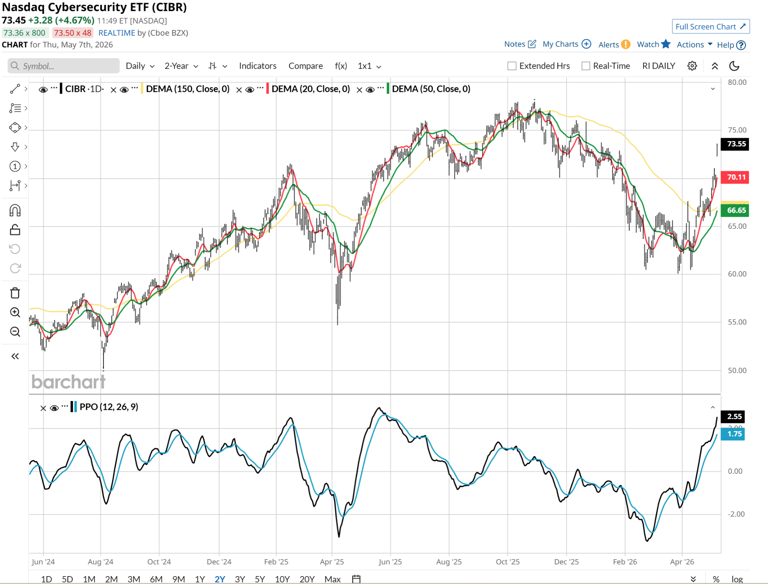The height and width of the screenshot is (584, 768).
Task: Click the redo arrow icon
Action: [15, 268]
